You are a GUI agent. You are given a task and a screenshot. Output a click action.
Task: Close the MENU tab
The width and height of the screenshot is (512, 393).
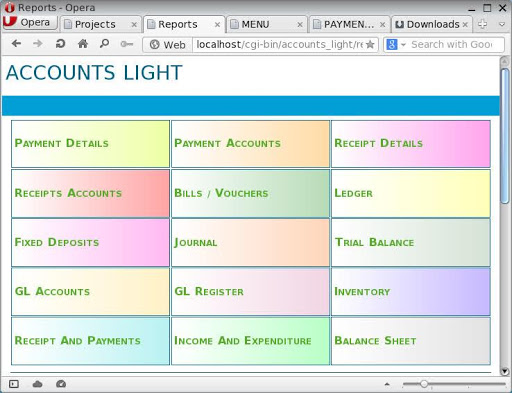click(x=300, y=25)
